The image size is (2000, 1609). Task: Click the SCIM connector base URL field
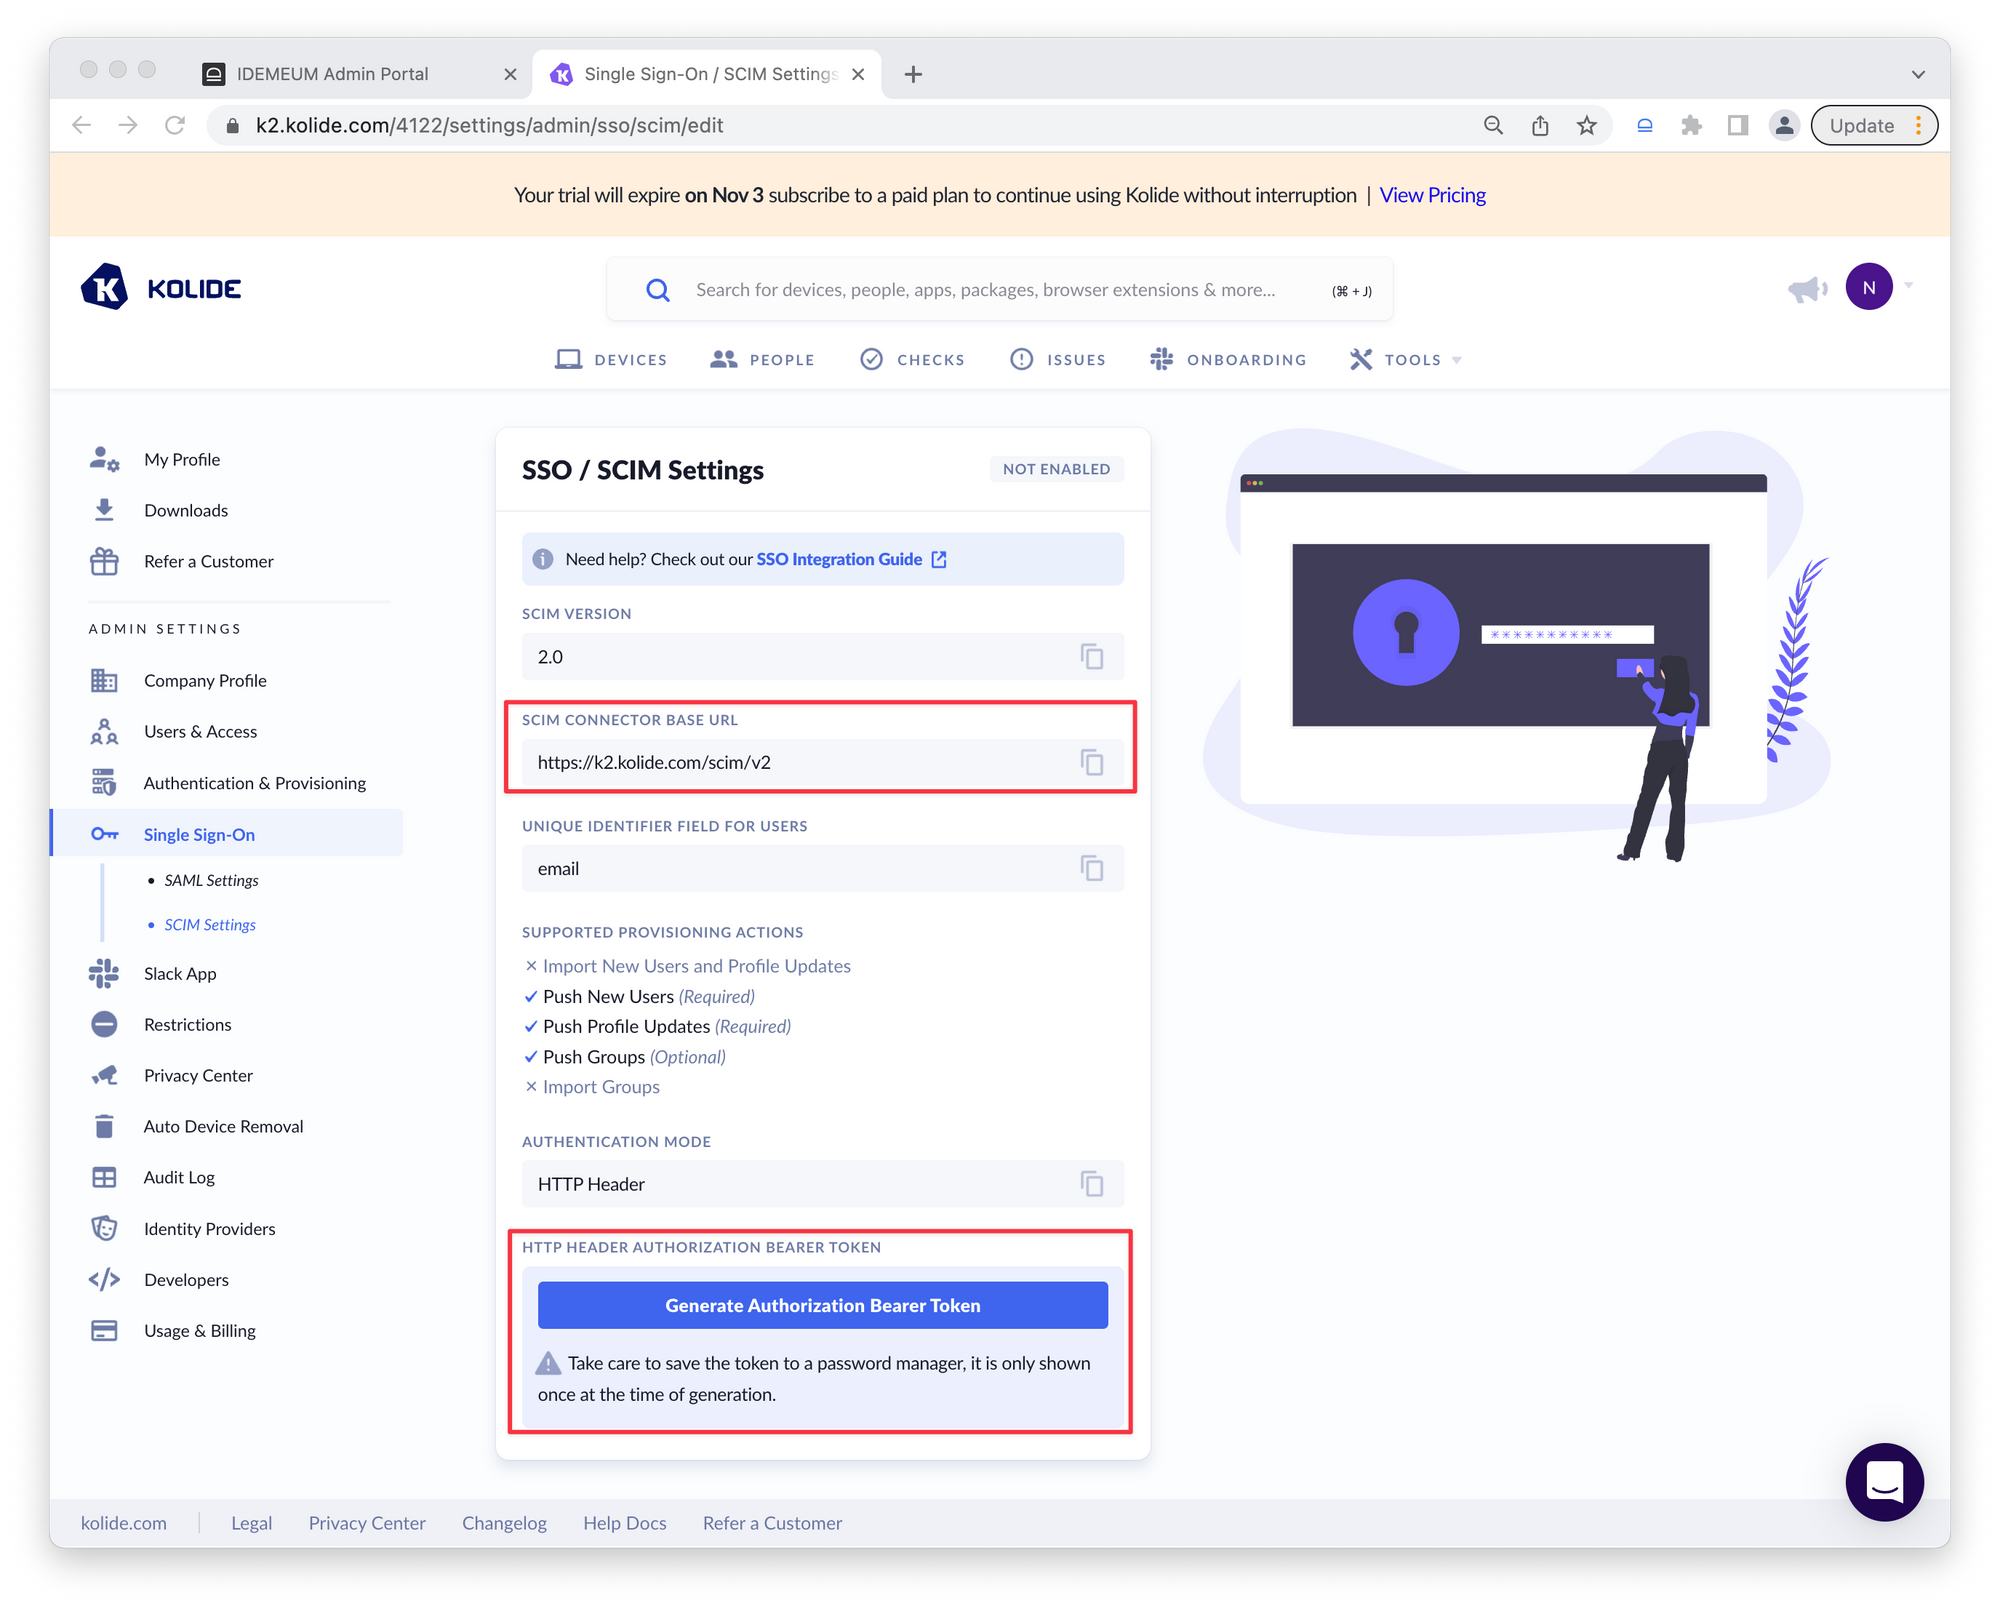(822, 763)
